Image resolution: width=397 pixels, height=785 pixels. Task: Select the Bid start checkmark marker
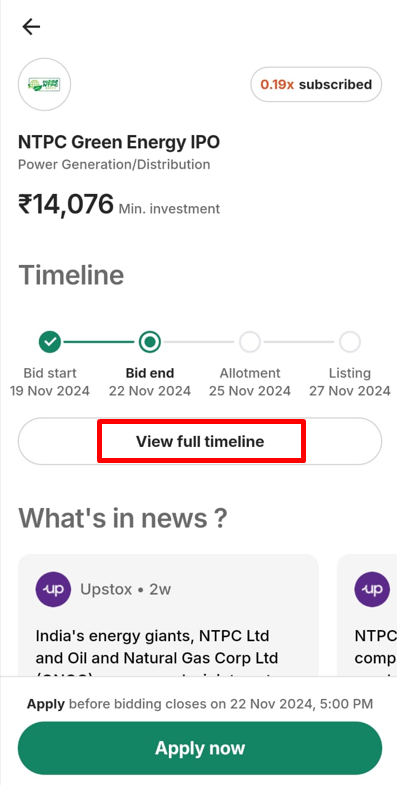(x=50, y=342)
